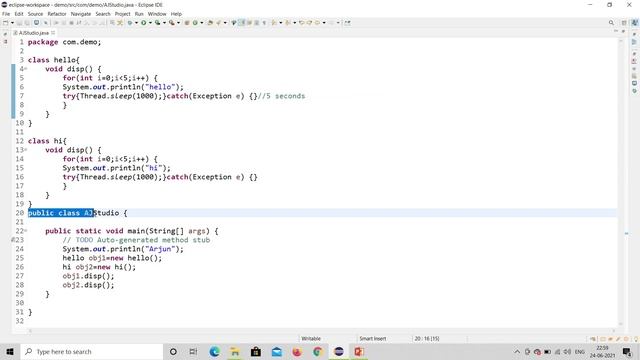The height and width of the screenshot is (360, 640).
Task: Click the Toggle Mark Occurrences icon
Action: click(x=242, y=23)
